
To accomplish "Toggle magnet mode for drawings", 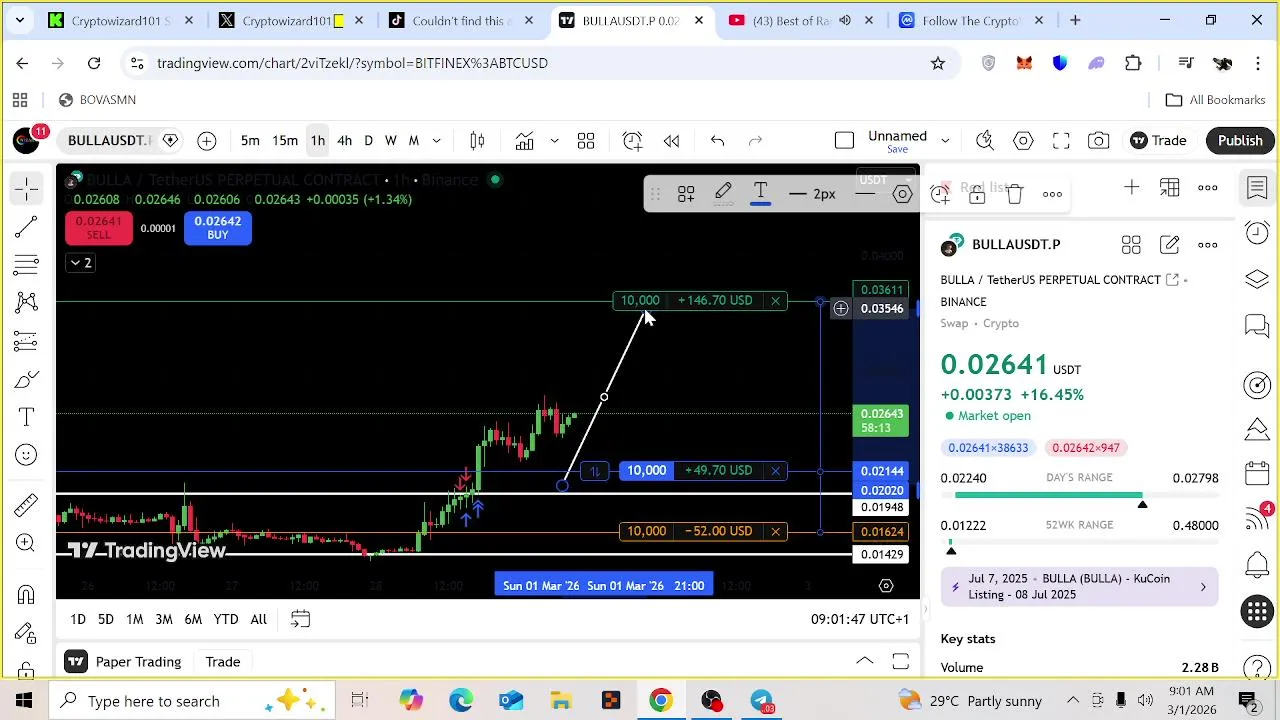I will coord(26,596).
